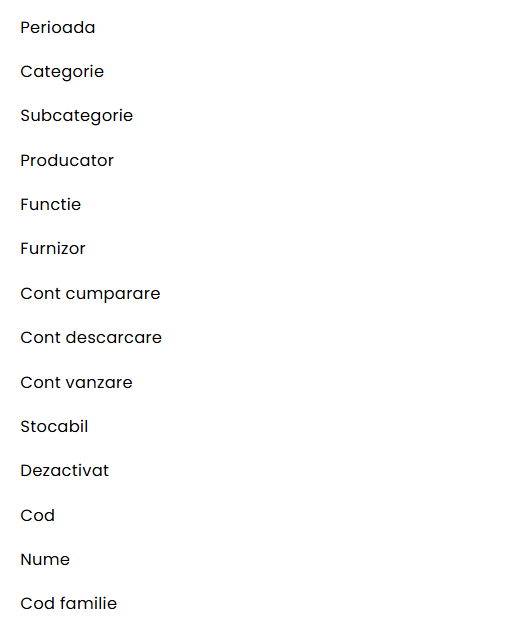Open the Categorie filter option
Screen dimensions: 506x620
point(62,72)
